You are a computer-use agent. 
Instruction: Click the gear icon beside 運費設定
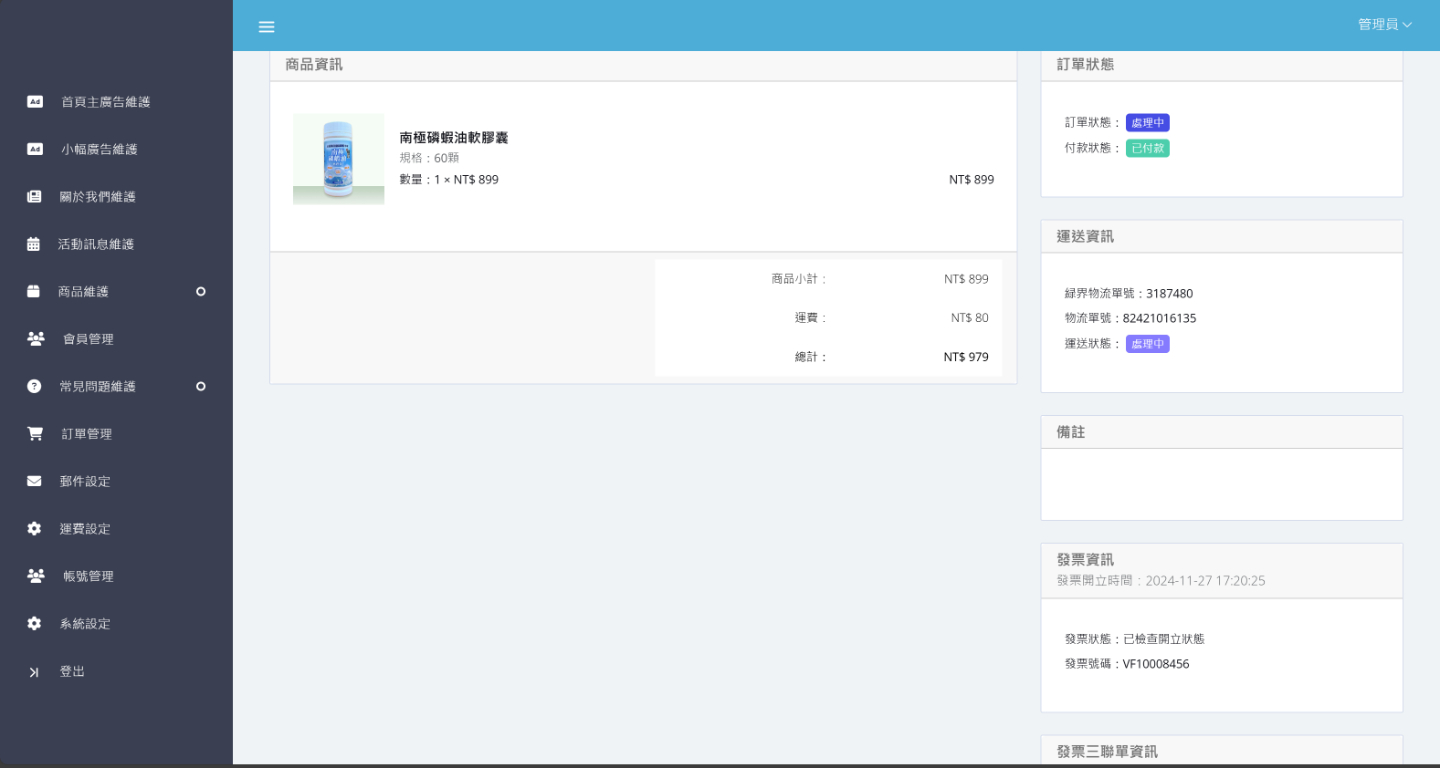34,529
